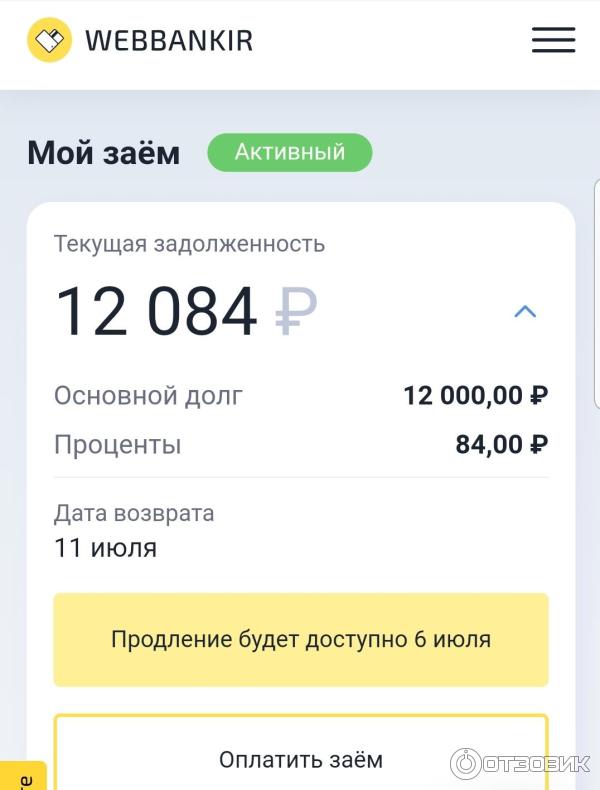
Task: Click the 11 июля return date
Action: 105,548
